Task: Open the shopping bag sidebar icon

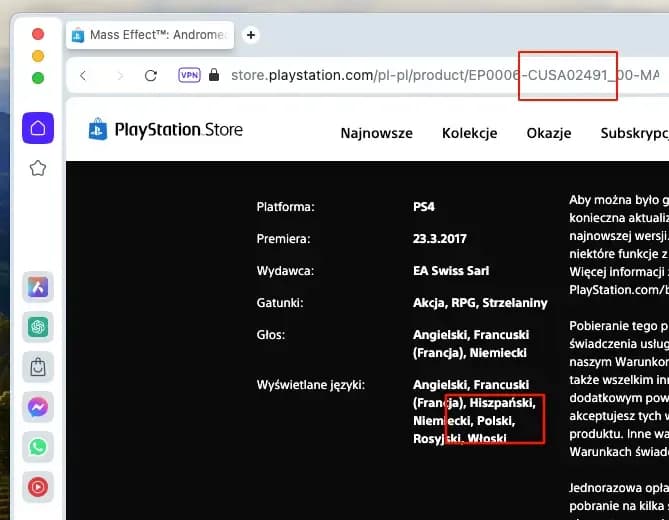Action: click(x=38, y=367)
